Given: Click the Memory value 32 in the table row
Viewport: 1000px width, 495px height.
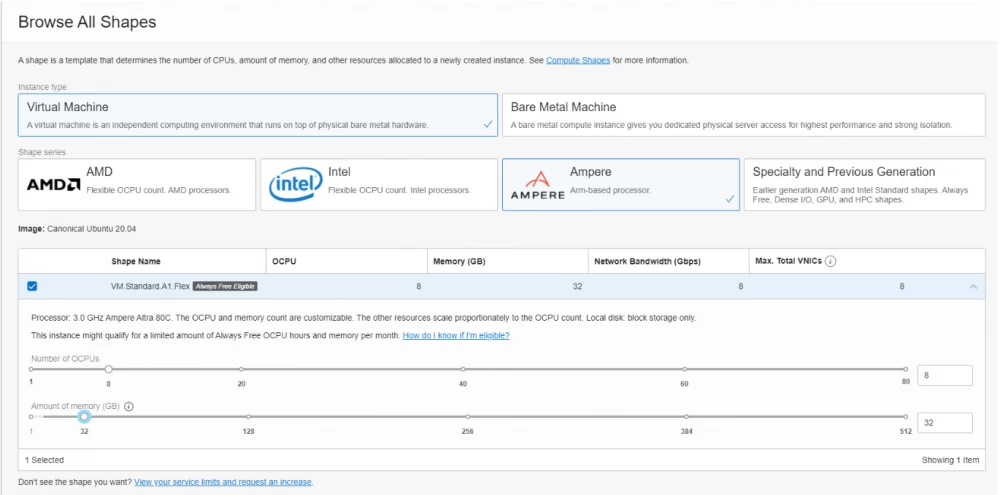Looking at the screenshot, I should (577, 286).
